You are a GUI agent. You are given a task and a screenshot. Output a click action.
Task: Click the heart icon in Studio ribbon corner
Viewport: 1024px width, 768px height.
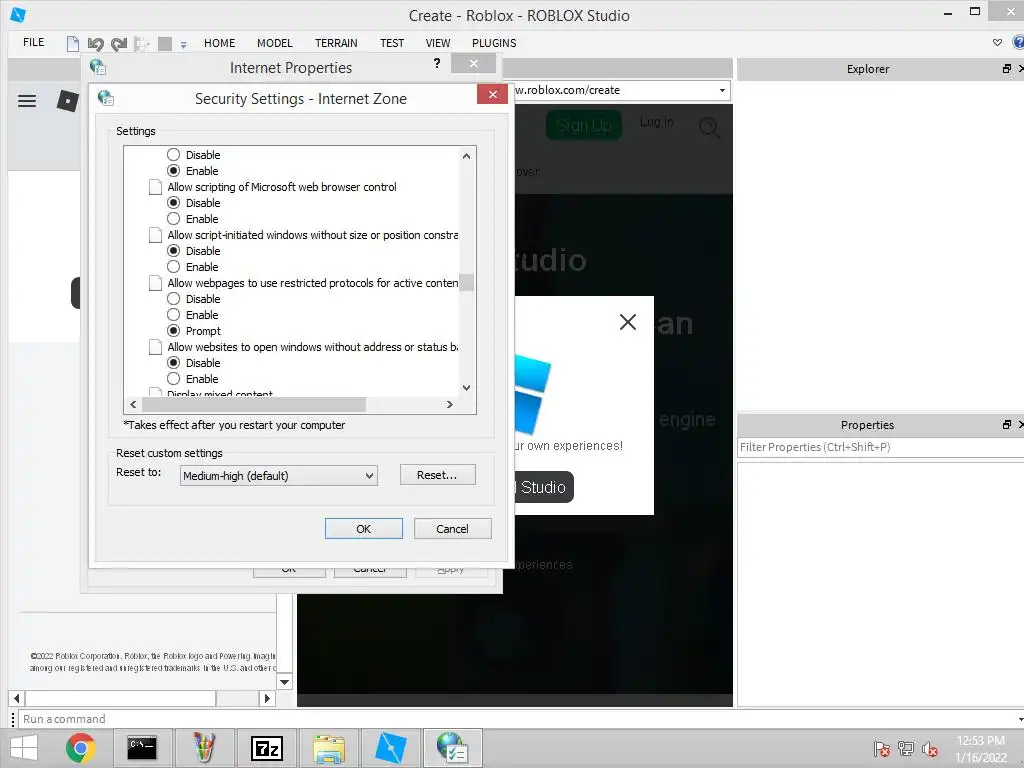point(997,42)
